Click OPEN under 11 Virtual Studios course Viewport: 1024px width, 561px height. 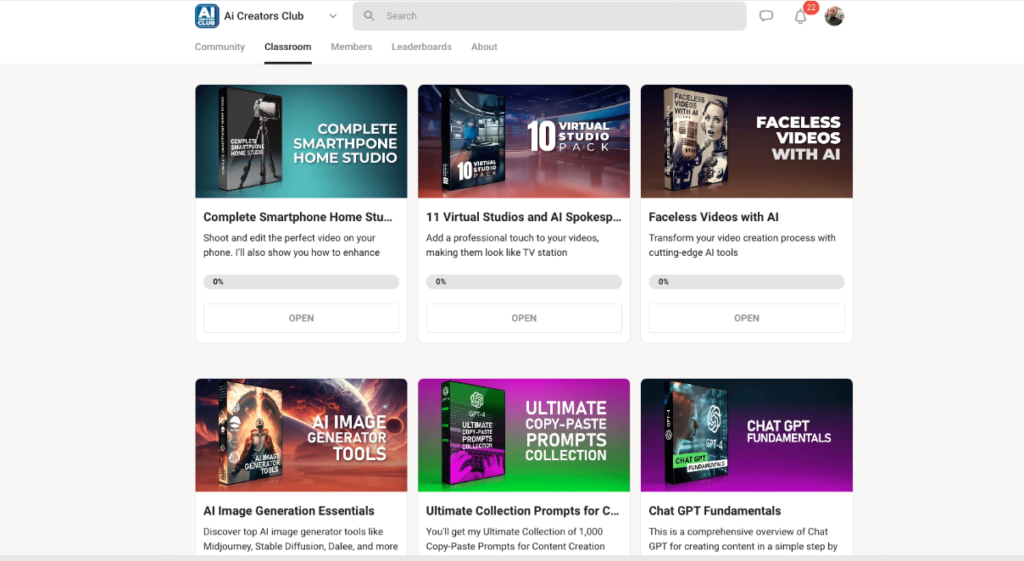coord(524,318)
